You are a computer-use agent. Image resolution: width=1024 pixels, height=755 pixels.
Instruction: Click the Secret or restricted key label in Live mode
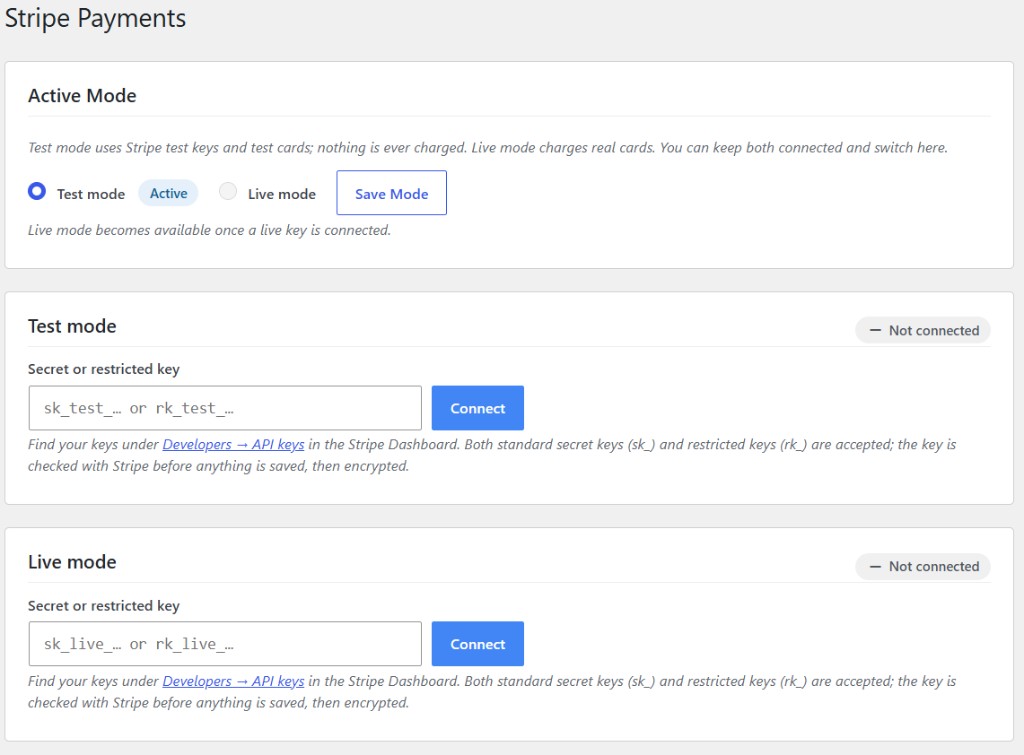(104, 605)
